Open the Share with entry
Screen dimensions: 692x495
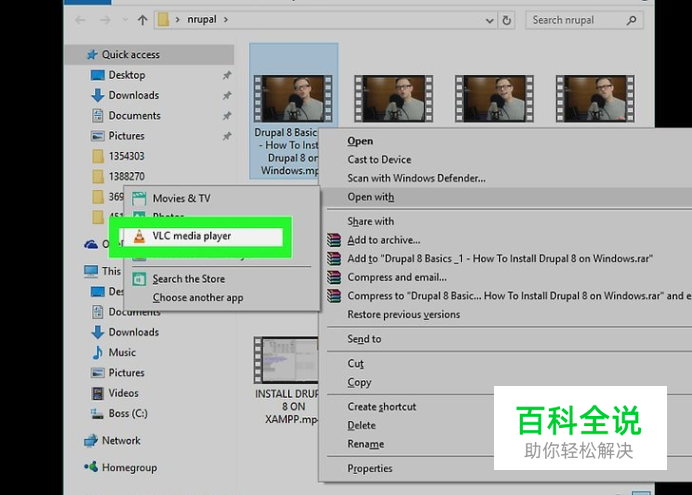371,221
